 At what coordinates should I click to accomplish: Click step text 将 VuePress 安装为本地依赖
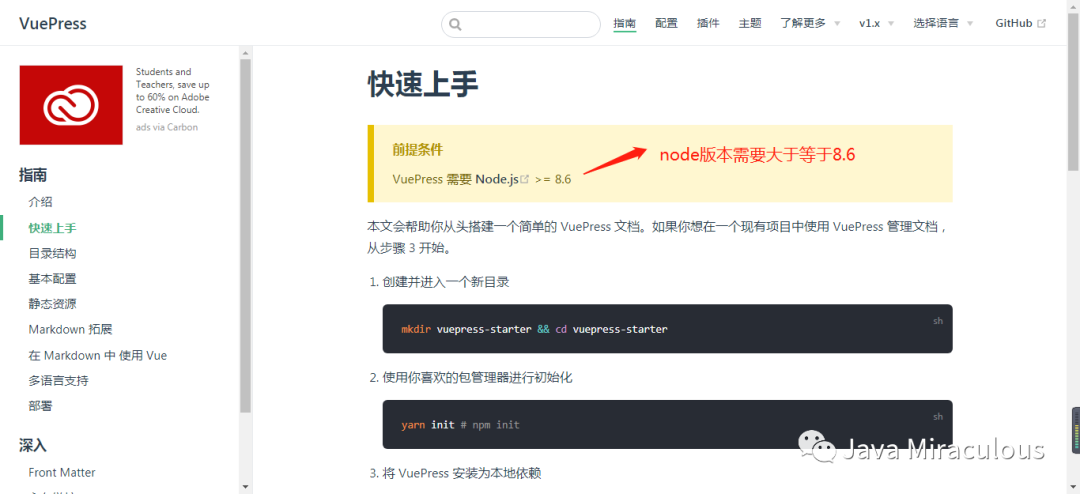(461, 473)
